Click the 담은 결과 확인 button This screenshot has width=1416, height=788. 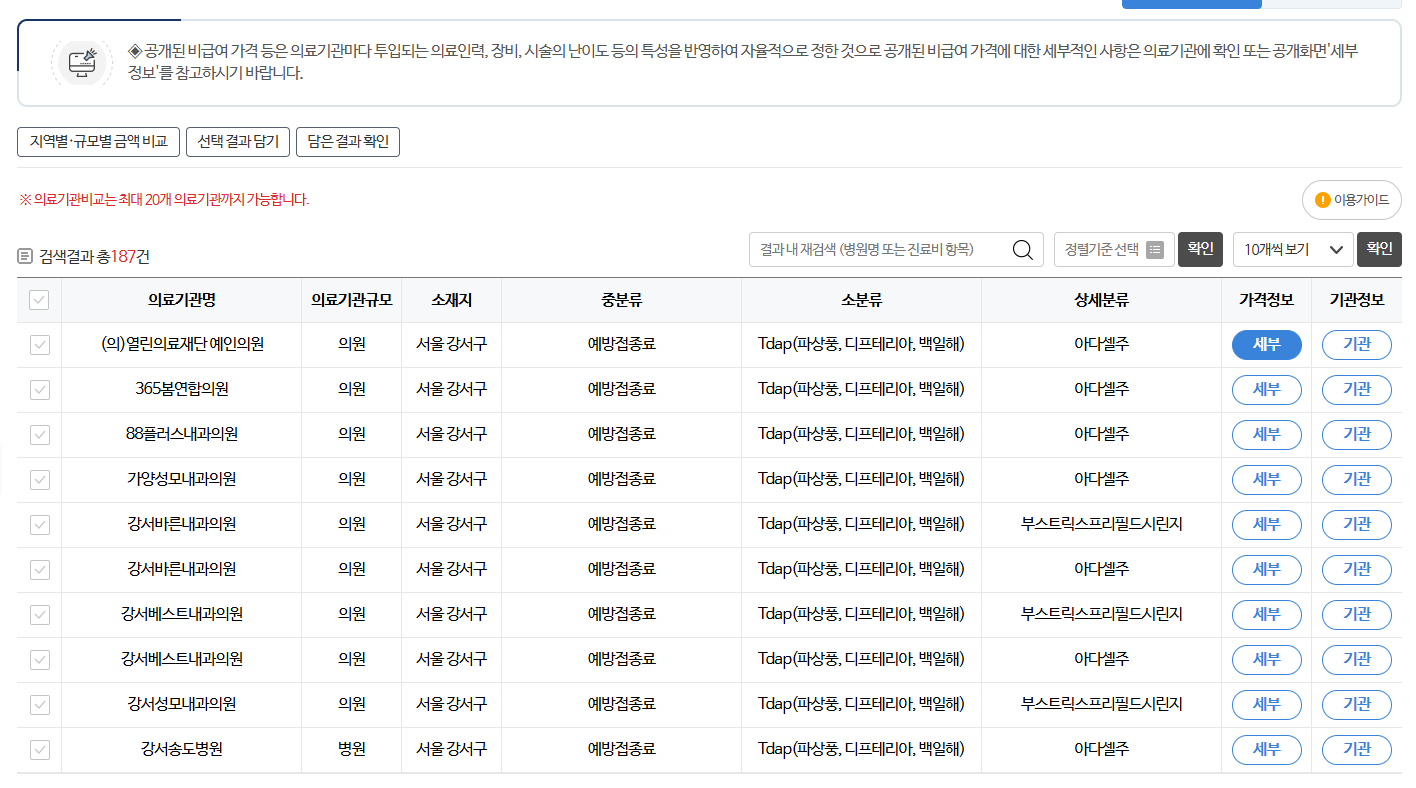tap(348, 141)
